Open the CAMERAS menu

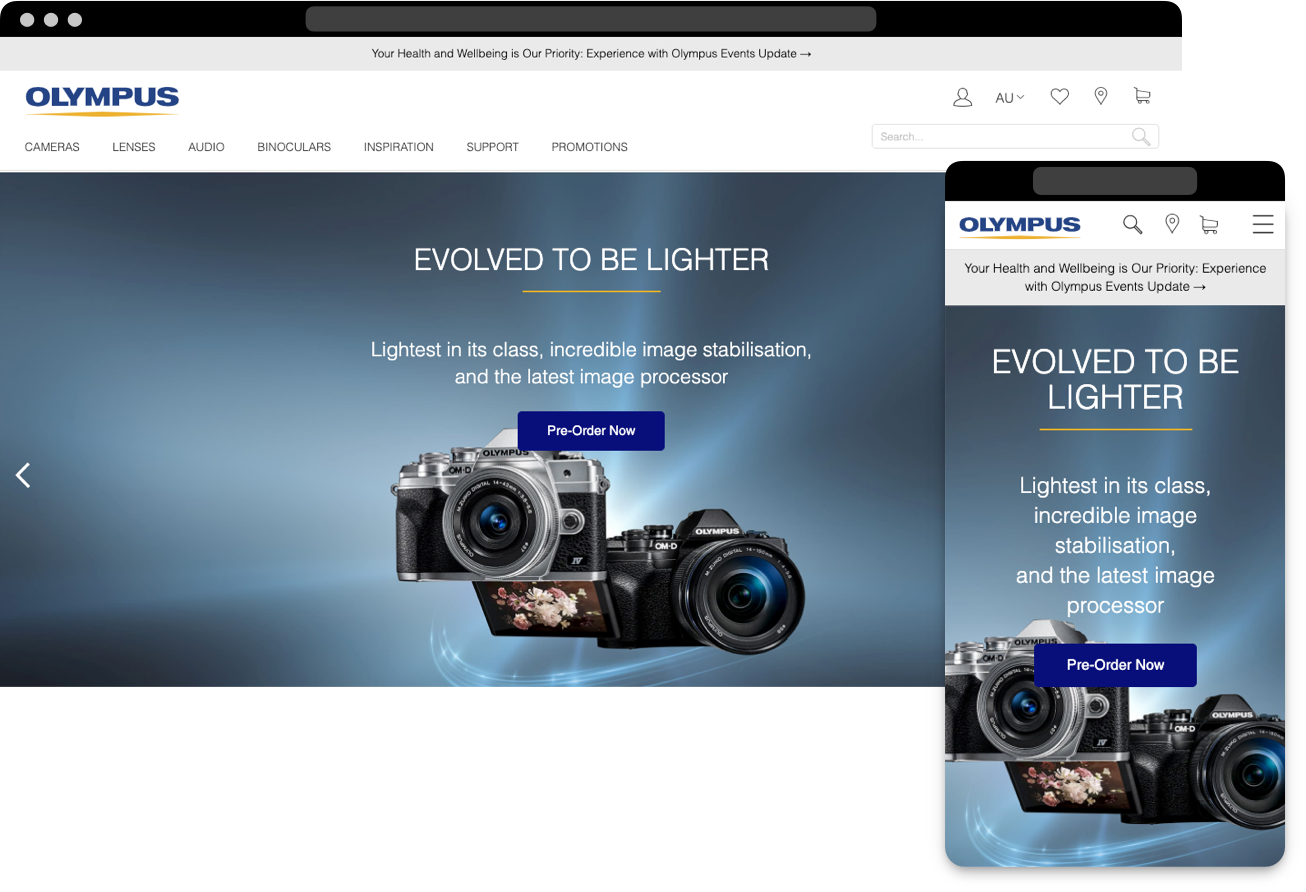click(52, 147)
